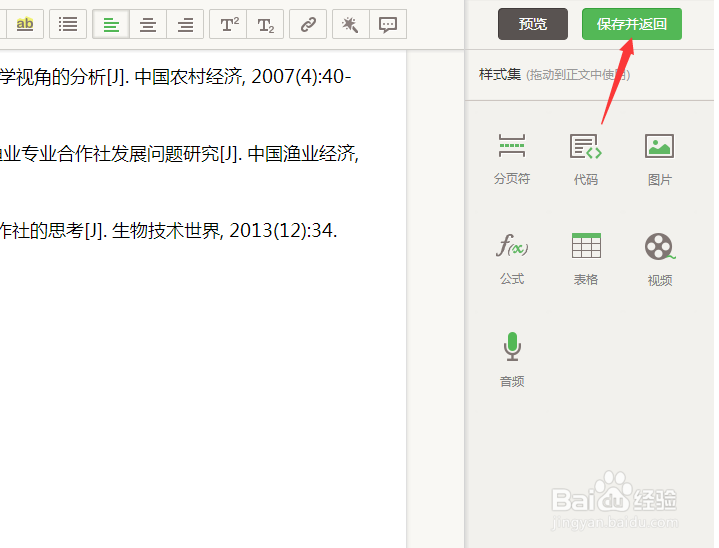
Task: Align text to the right
Action: pos(185,24)
